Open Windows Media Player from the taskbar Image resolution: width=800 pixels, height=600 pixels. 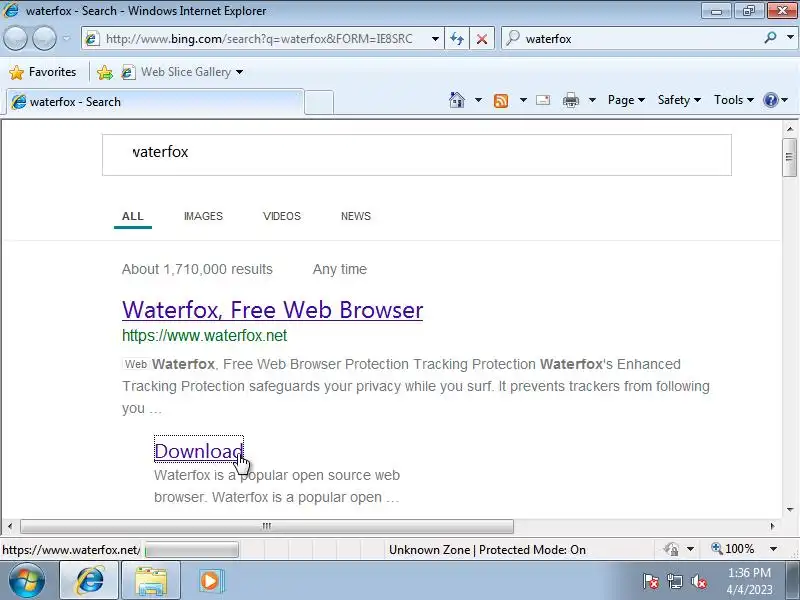[210, 581]
